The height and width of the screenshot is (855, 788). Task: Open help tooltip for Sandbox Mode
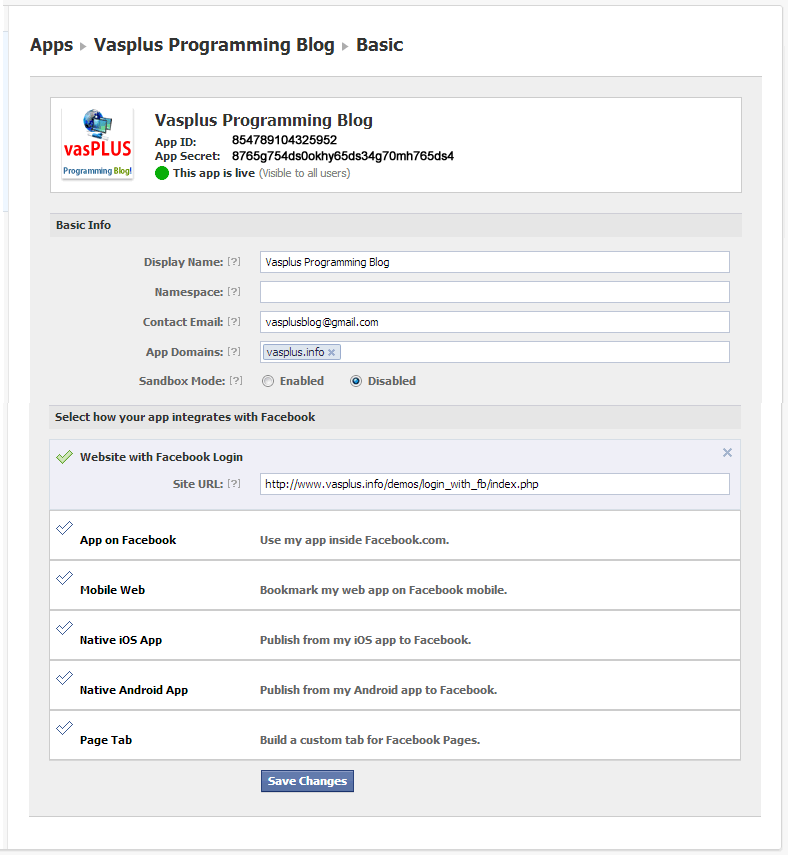coord(236,381)
